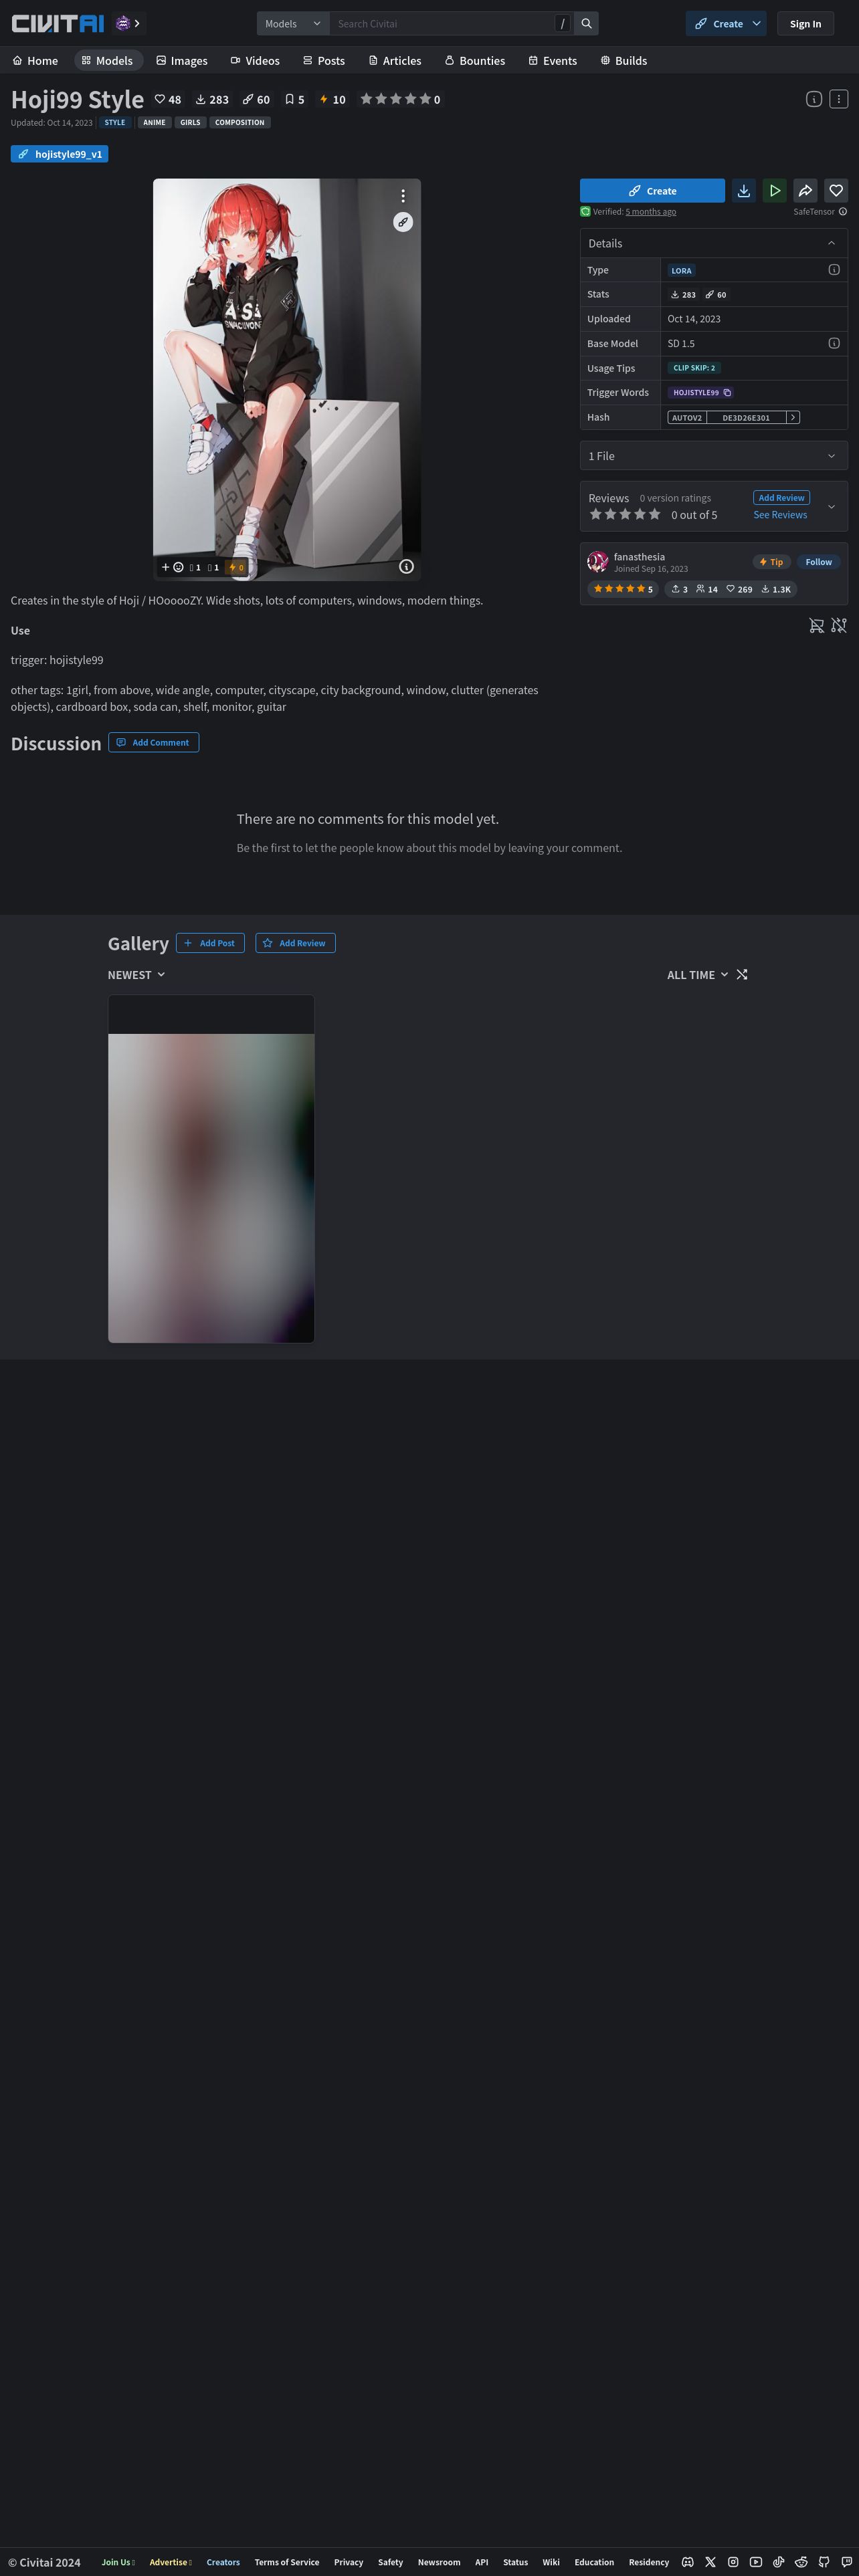Click Add Comment in Discussion
Viewport: 859px width, 2576px height.
tap(154, 742)
